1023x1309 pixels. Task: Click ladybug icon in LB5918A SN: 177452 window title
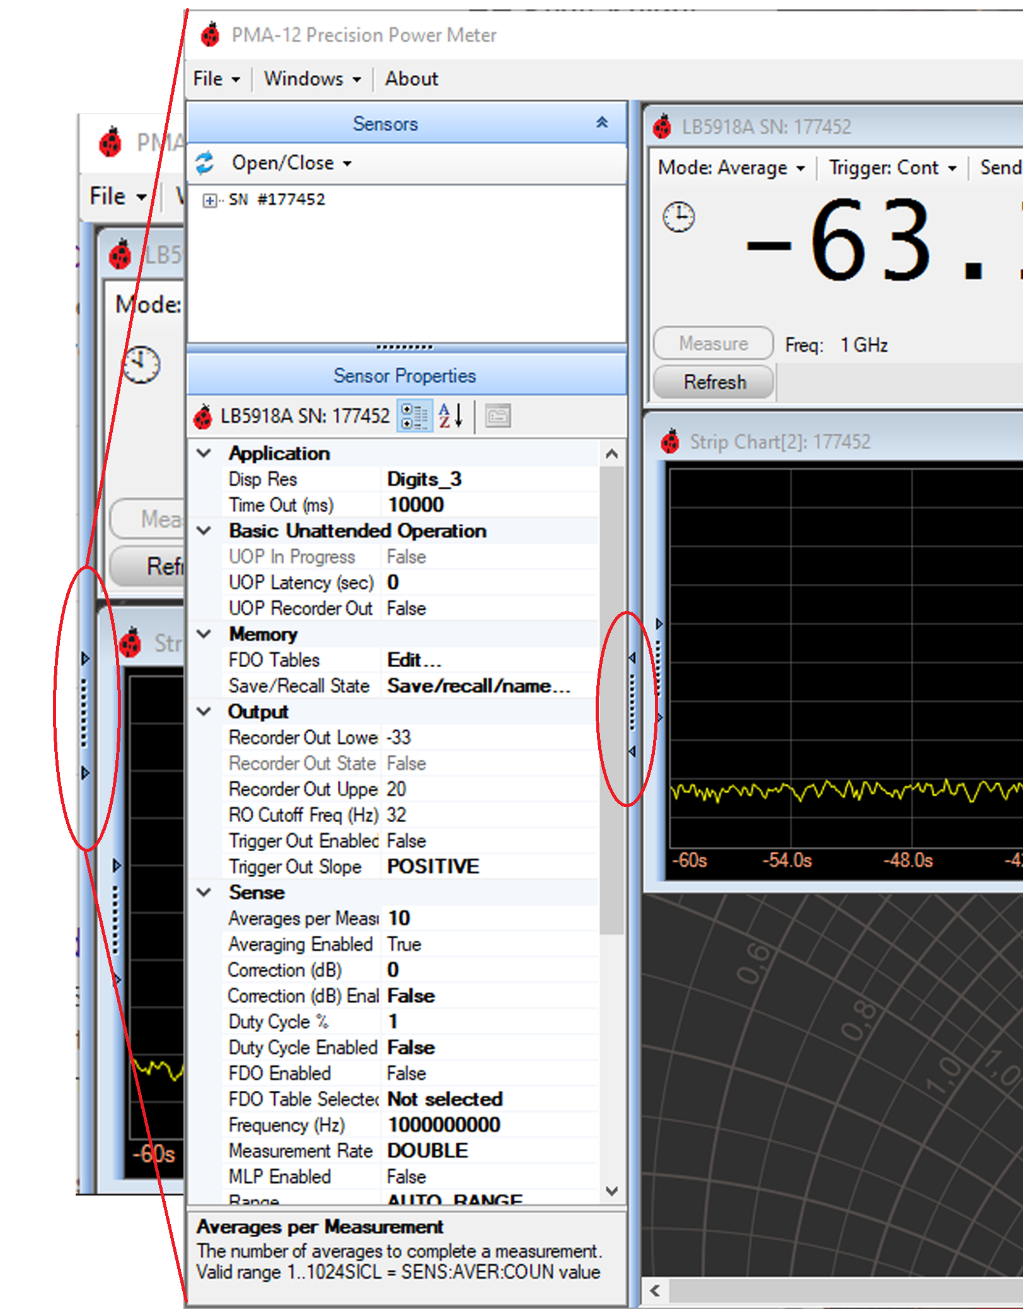point(662,127)
